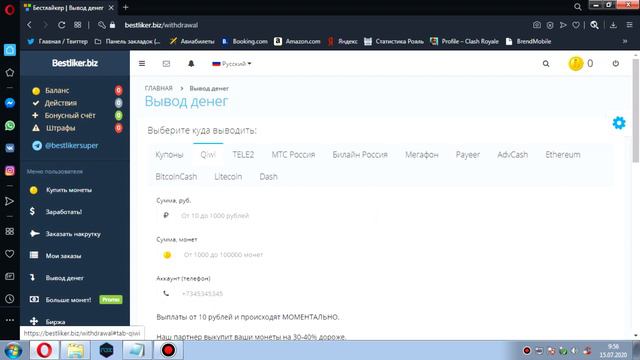Viewport: 640px width, 360px height.
Task: Open notifications bell icon
Action: tap(191, 64)
